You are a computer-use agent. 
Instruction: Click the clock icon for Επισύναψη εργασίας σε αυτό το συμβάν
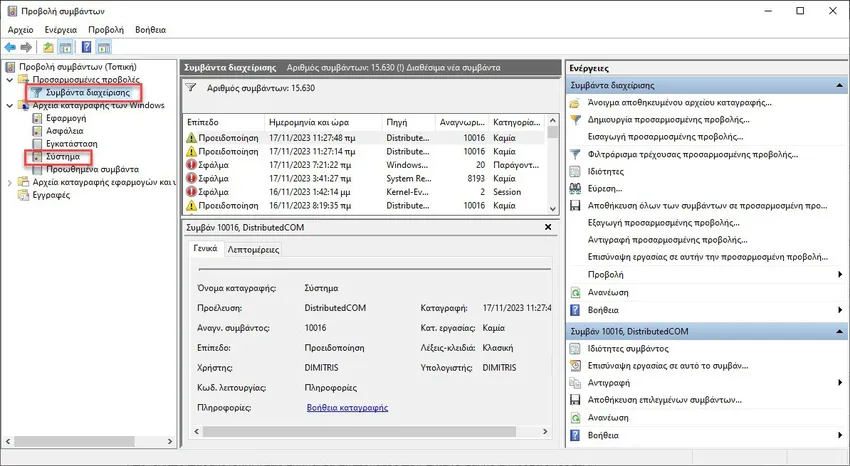[x=576, y=366]
